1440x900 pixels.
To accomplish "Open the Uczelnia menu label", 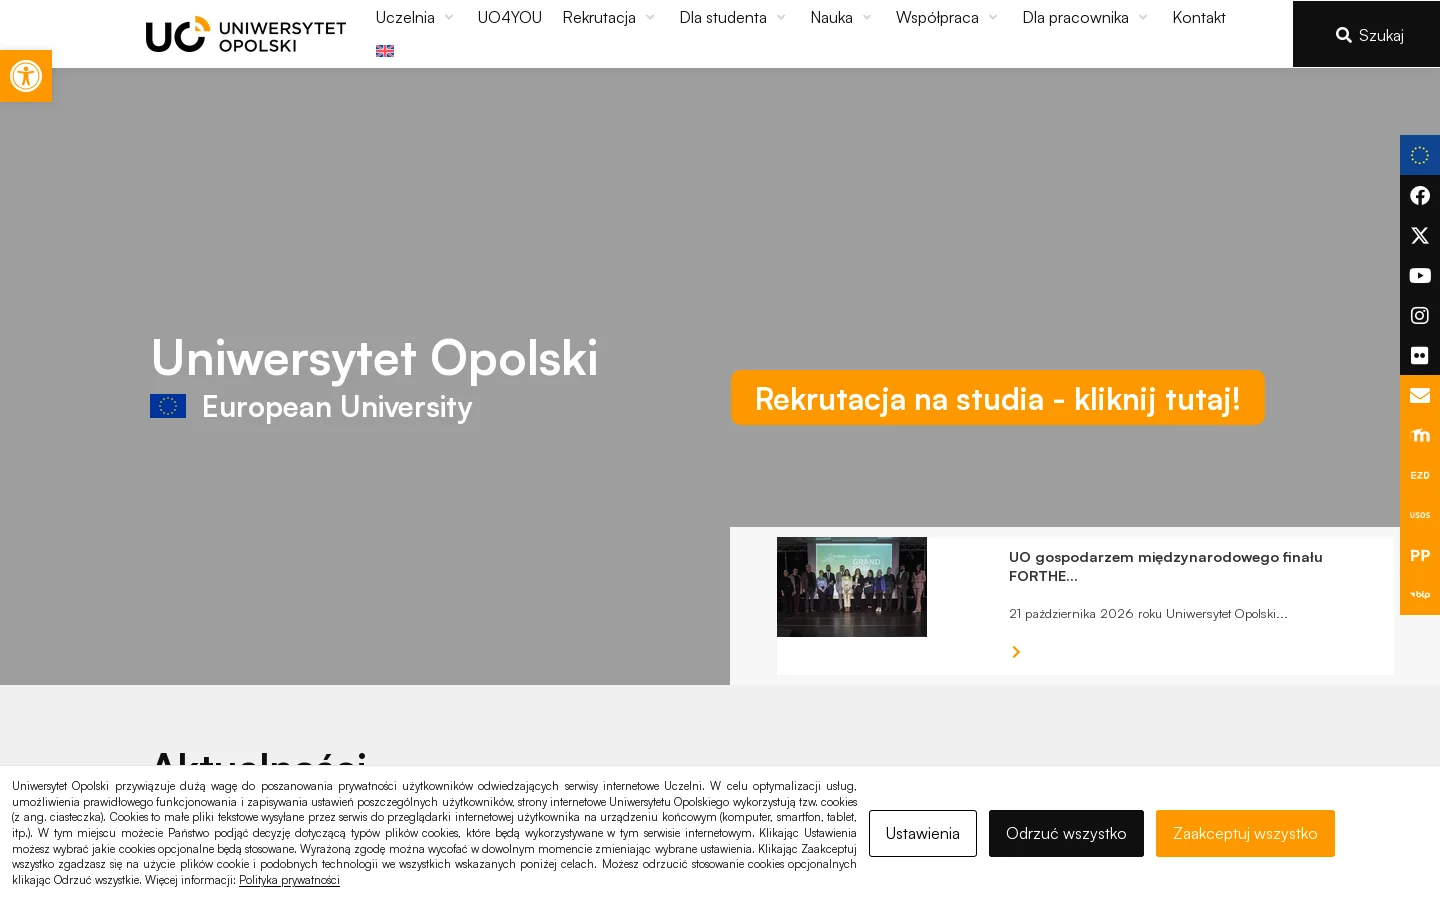I will [x=405, y=17].
